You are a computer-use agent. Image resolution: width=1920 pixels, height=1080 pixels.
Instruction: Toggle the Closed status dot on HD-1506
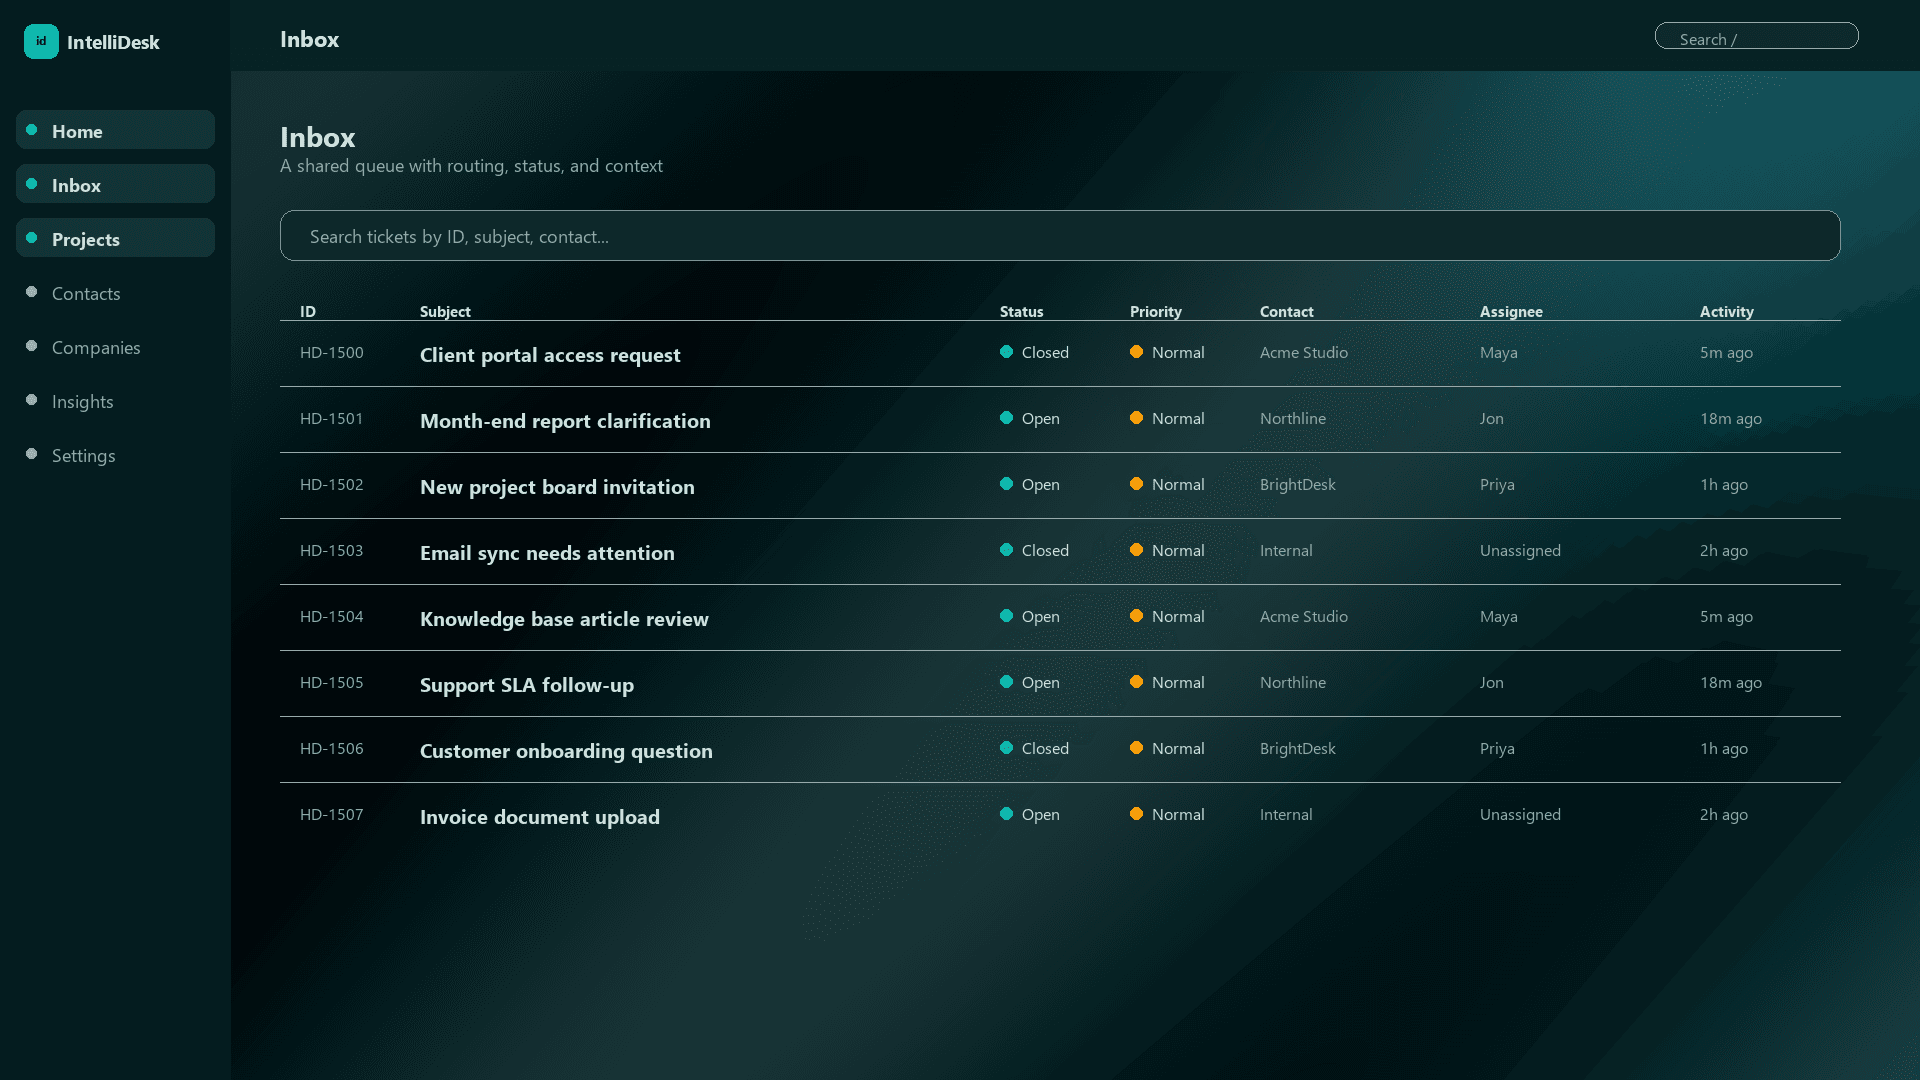click(x=1007, y=748)
